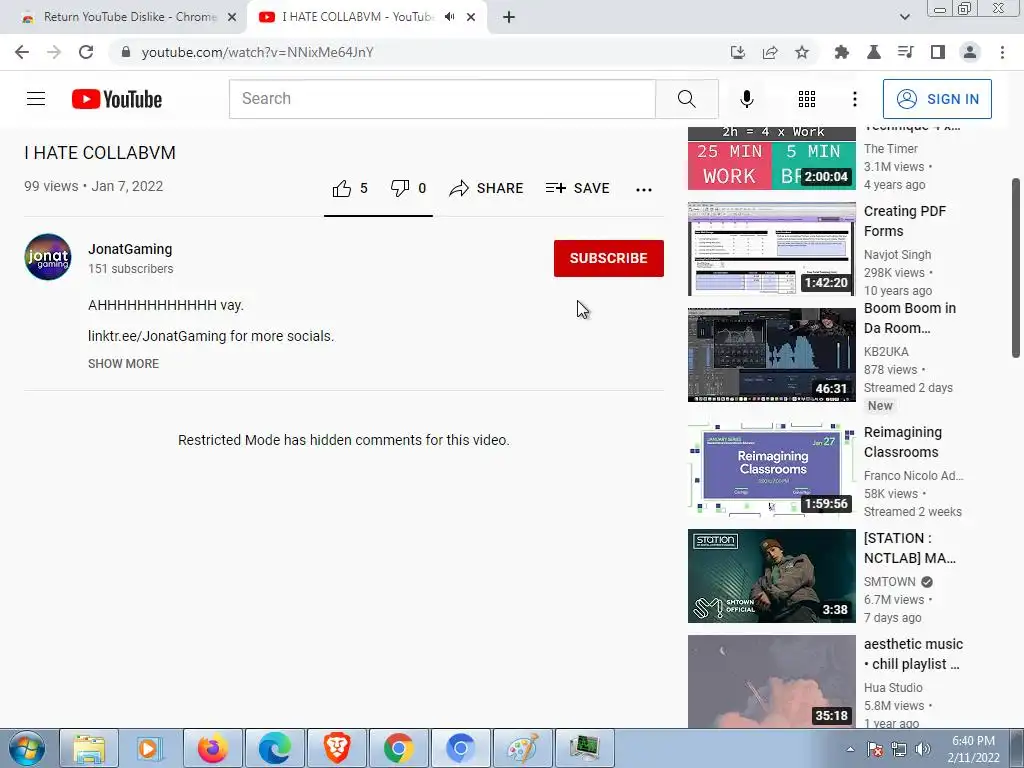Open Chrome profile avatar
Viewport: 1024px width, 768px height.
click(970, 52)
